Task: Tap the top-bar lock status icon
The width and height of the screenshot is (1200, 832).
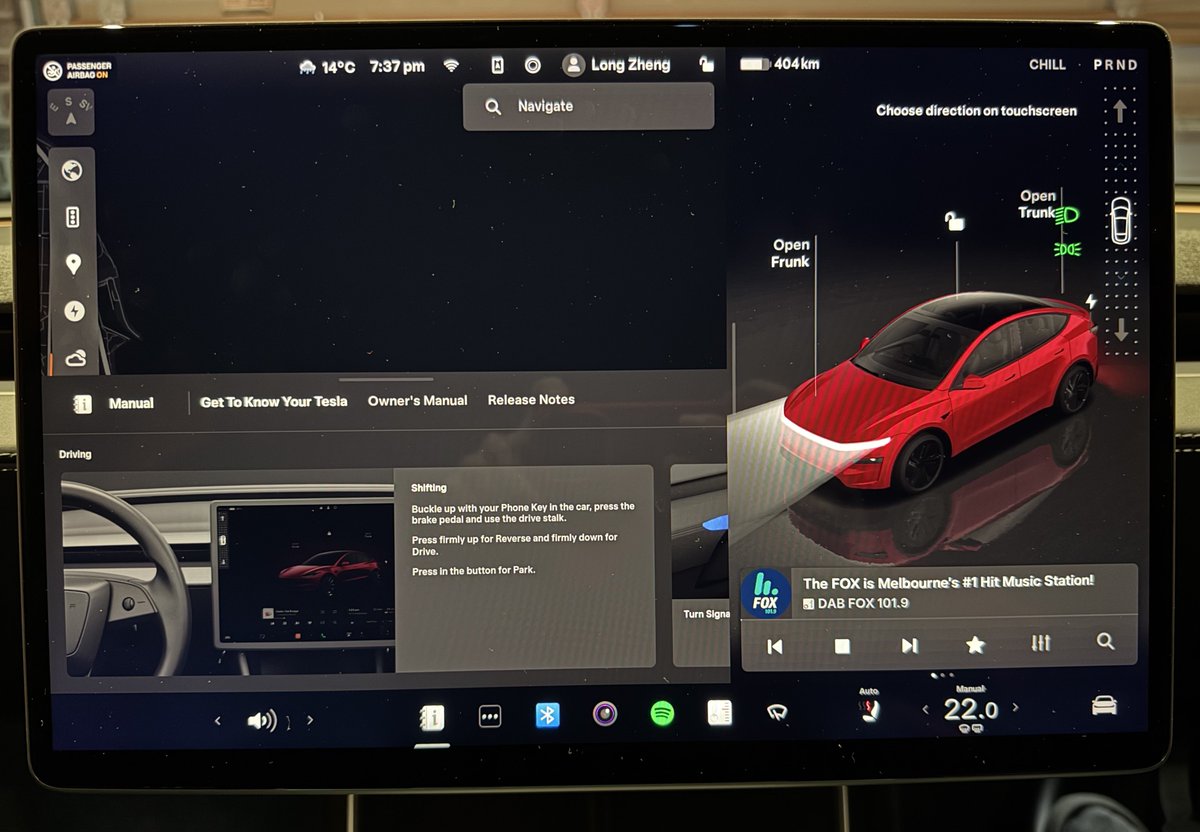Action: tap(706, 64)
